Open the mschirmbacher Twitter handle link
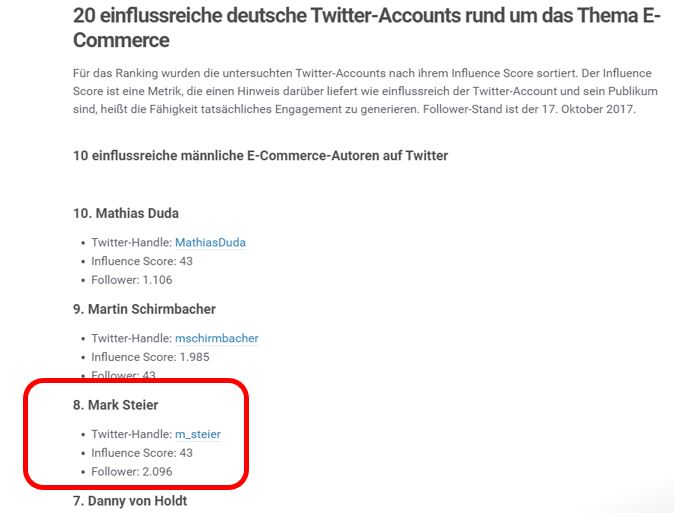Viewport: 681px width, 517px height. [217, 338]
